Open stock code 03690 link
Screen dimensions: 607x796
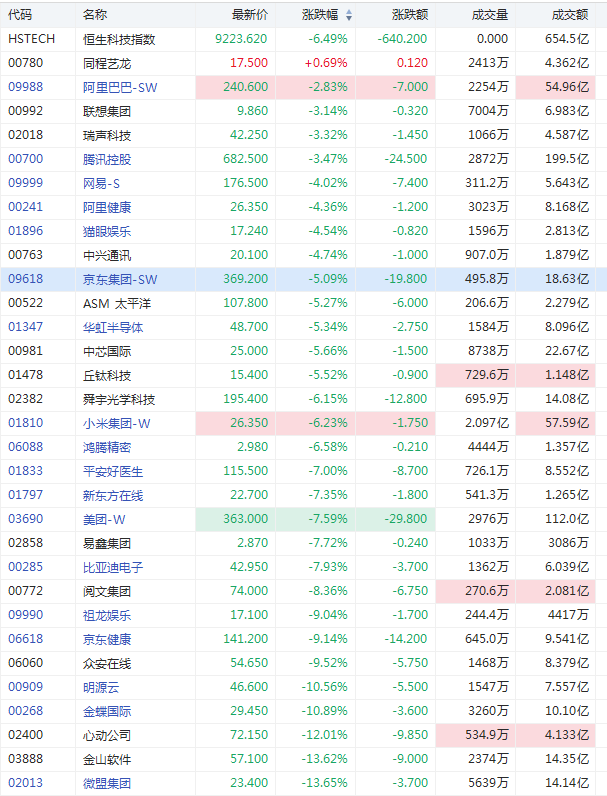pyautogui.click(x=25, y=519)
